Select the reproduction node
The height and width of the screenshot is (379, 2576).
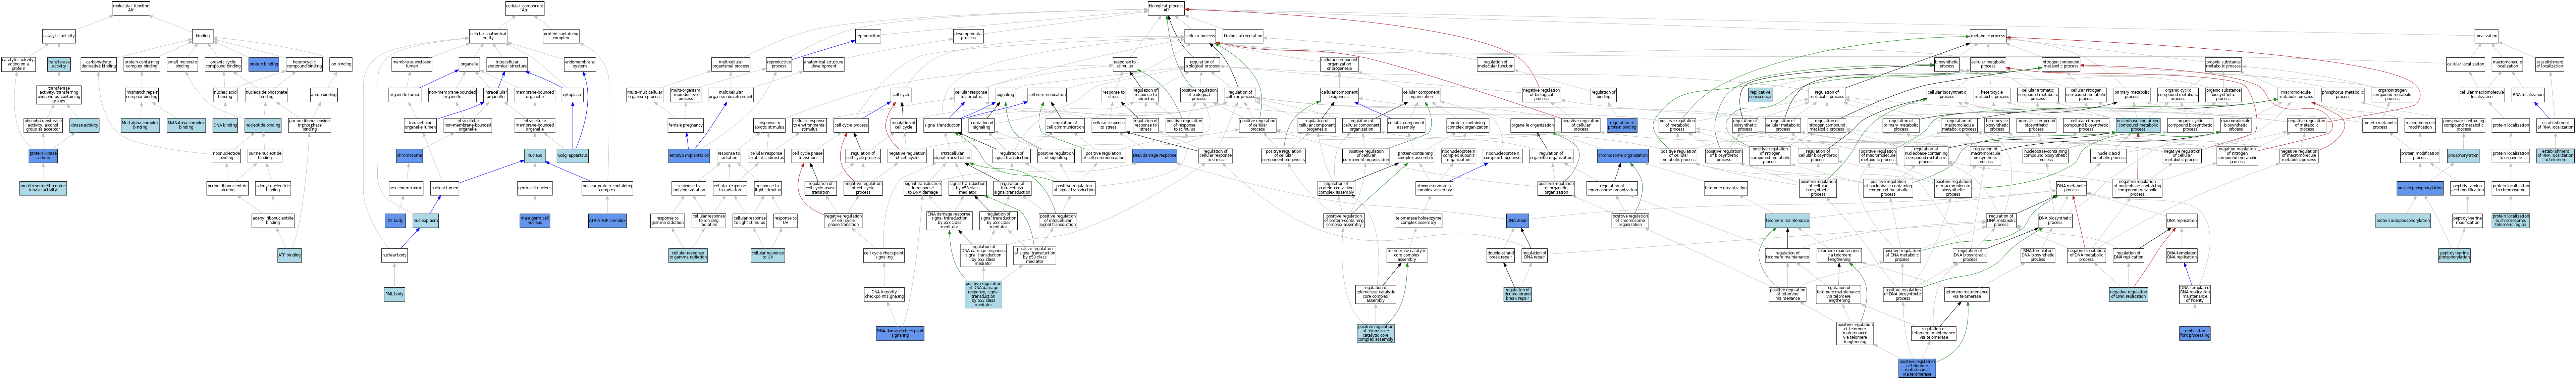point(868,36)
